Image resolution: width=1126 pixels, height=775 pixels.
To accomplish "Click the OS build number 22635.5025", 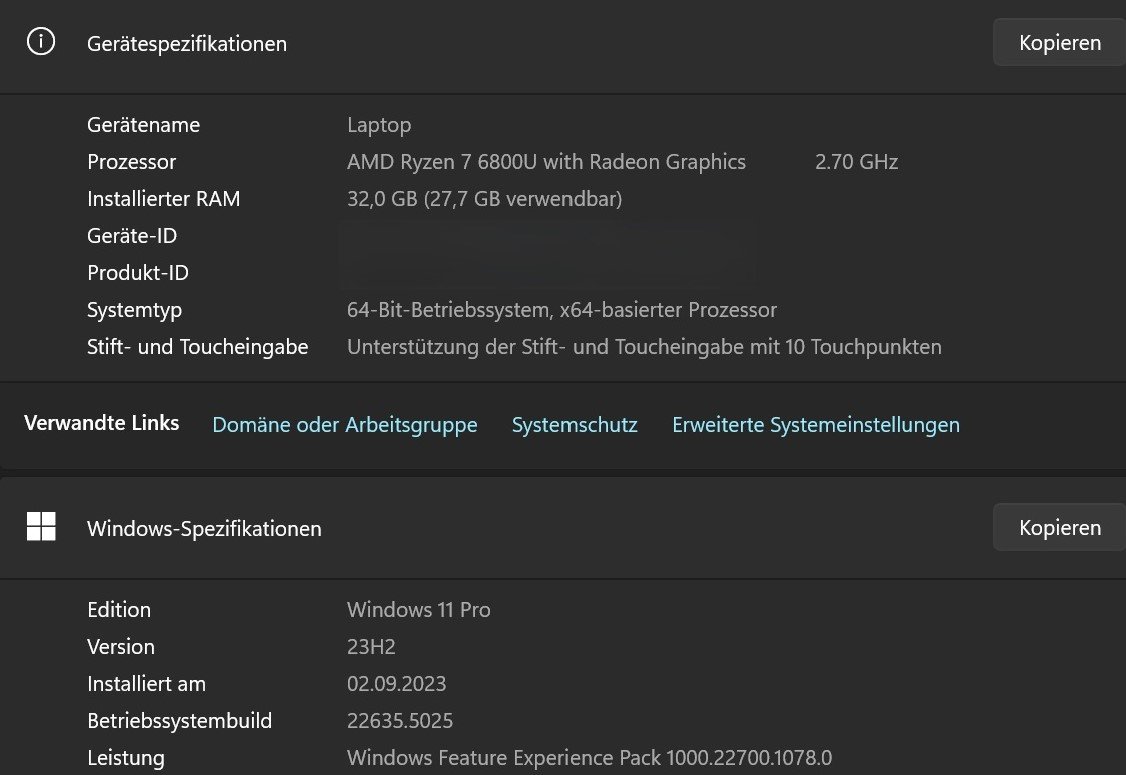I will pos(400,721).
